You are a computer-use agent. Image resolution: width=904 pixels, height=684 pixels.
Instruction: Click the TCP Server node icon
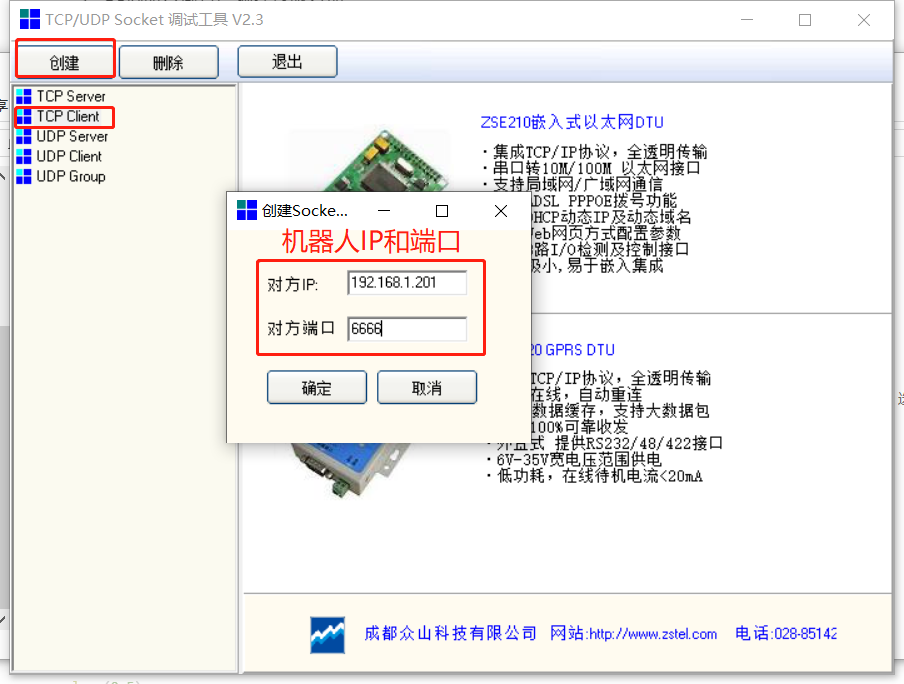click(24, 96)
